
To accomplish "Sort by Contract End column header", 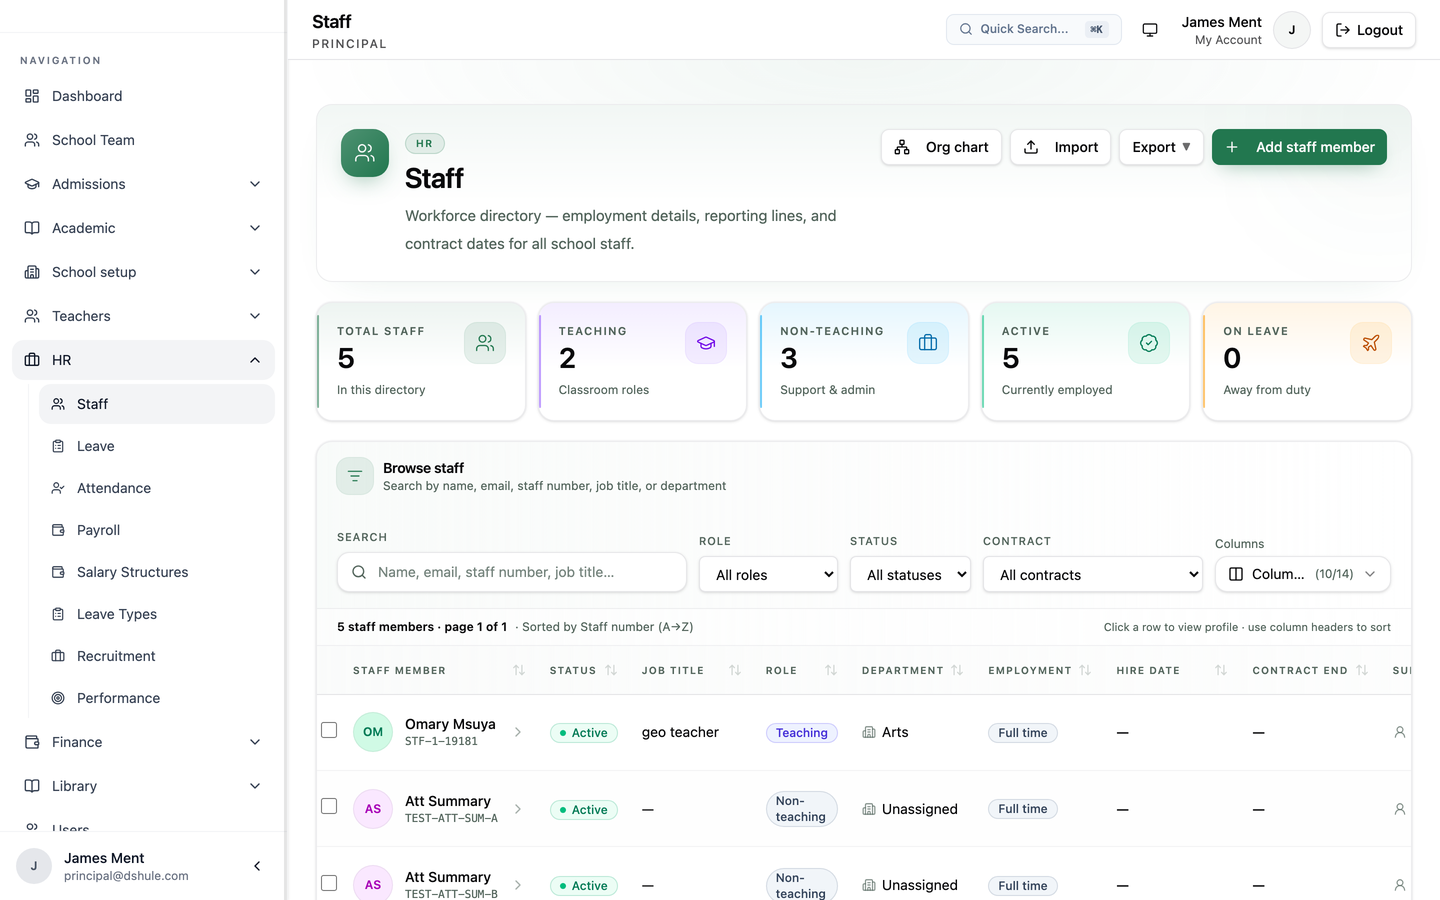I will [x=1310, y=670].
